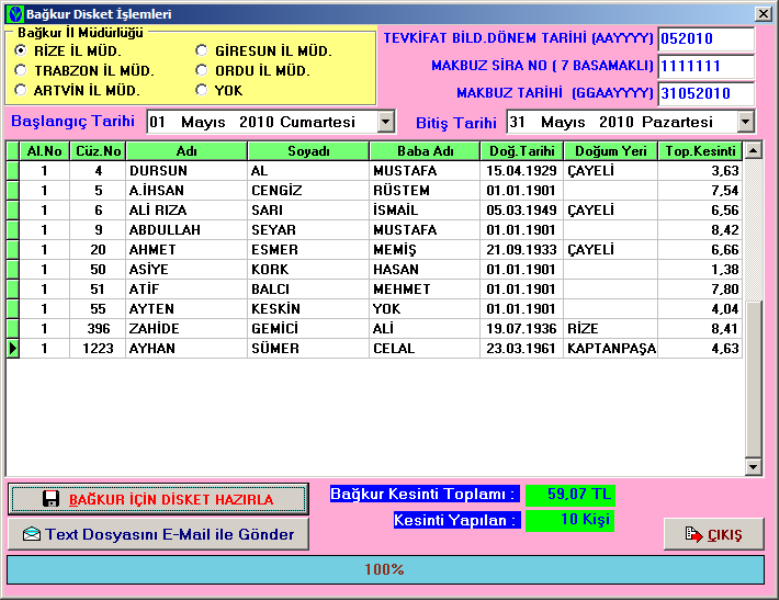Click the name cell ALİ RIZA

click(187, 210)
